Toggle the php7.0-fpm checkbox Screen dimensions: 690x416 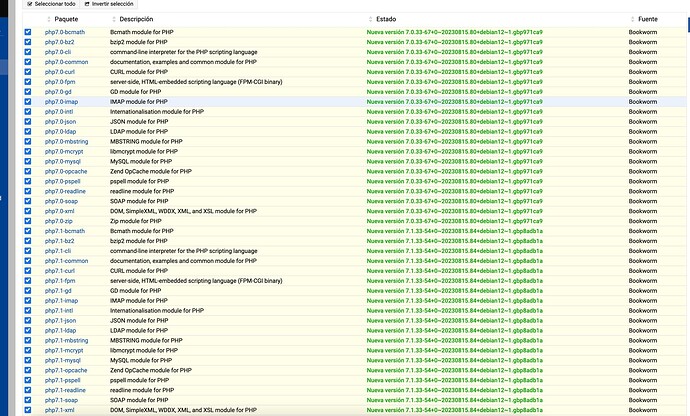point(28,81)
